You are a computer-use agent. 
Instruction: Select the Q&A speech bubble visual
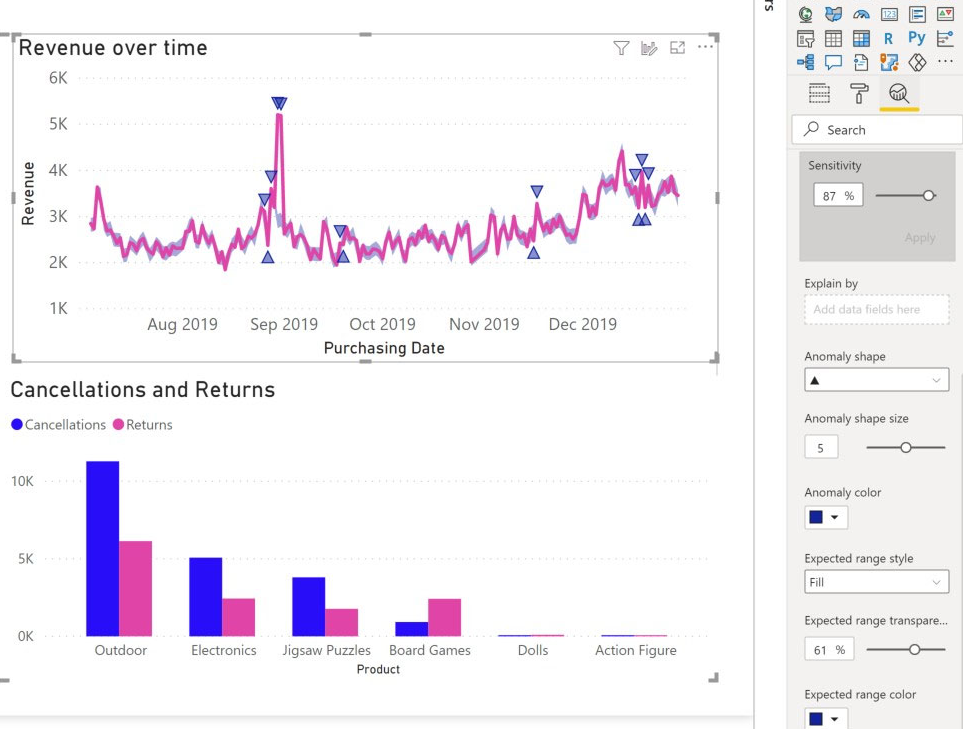[x=833, y=62]
